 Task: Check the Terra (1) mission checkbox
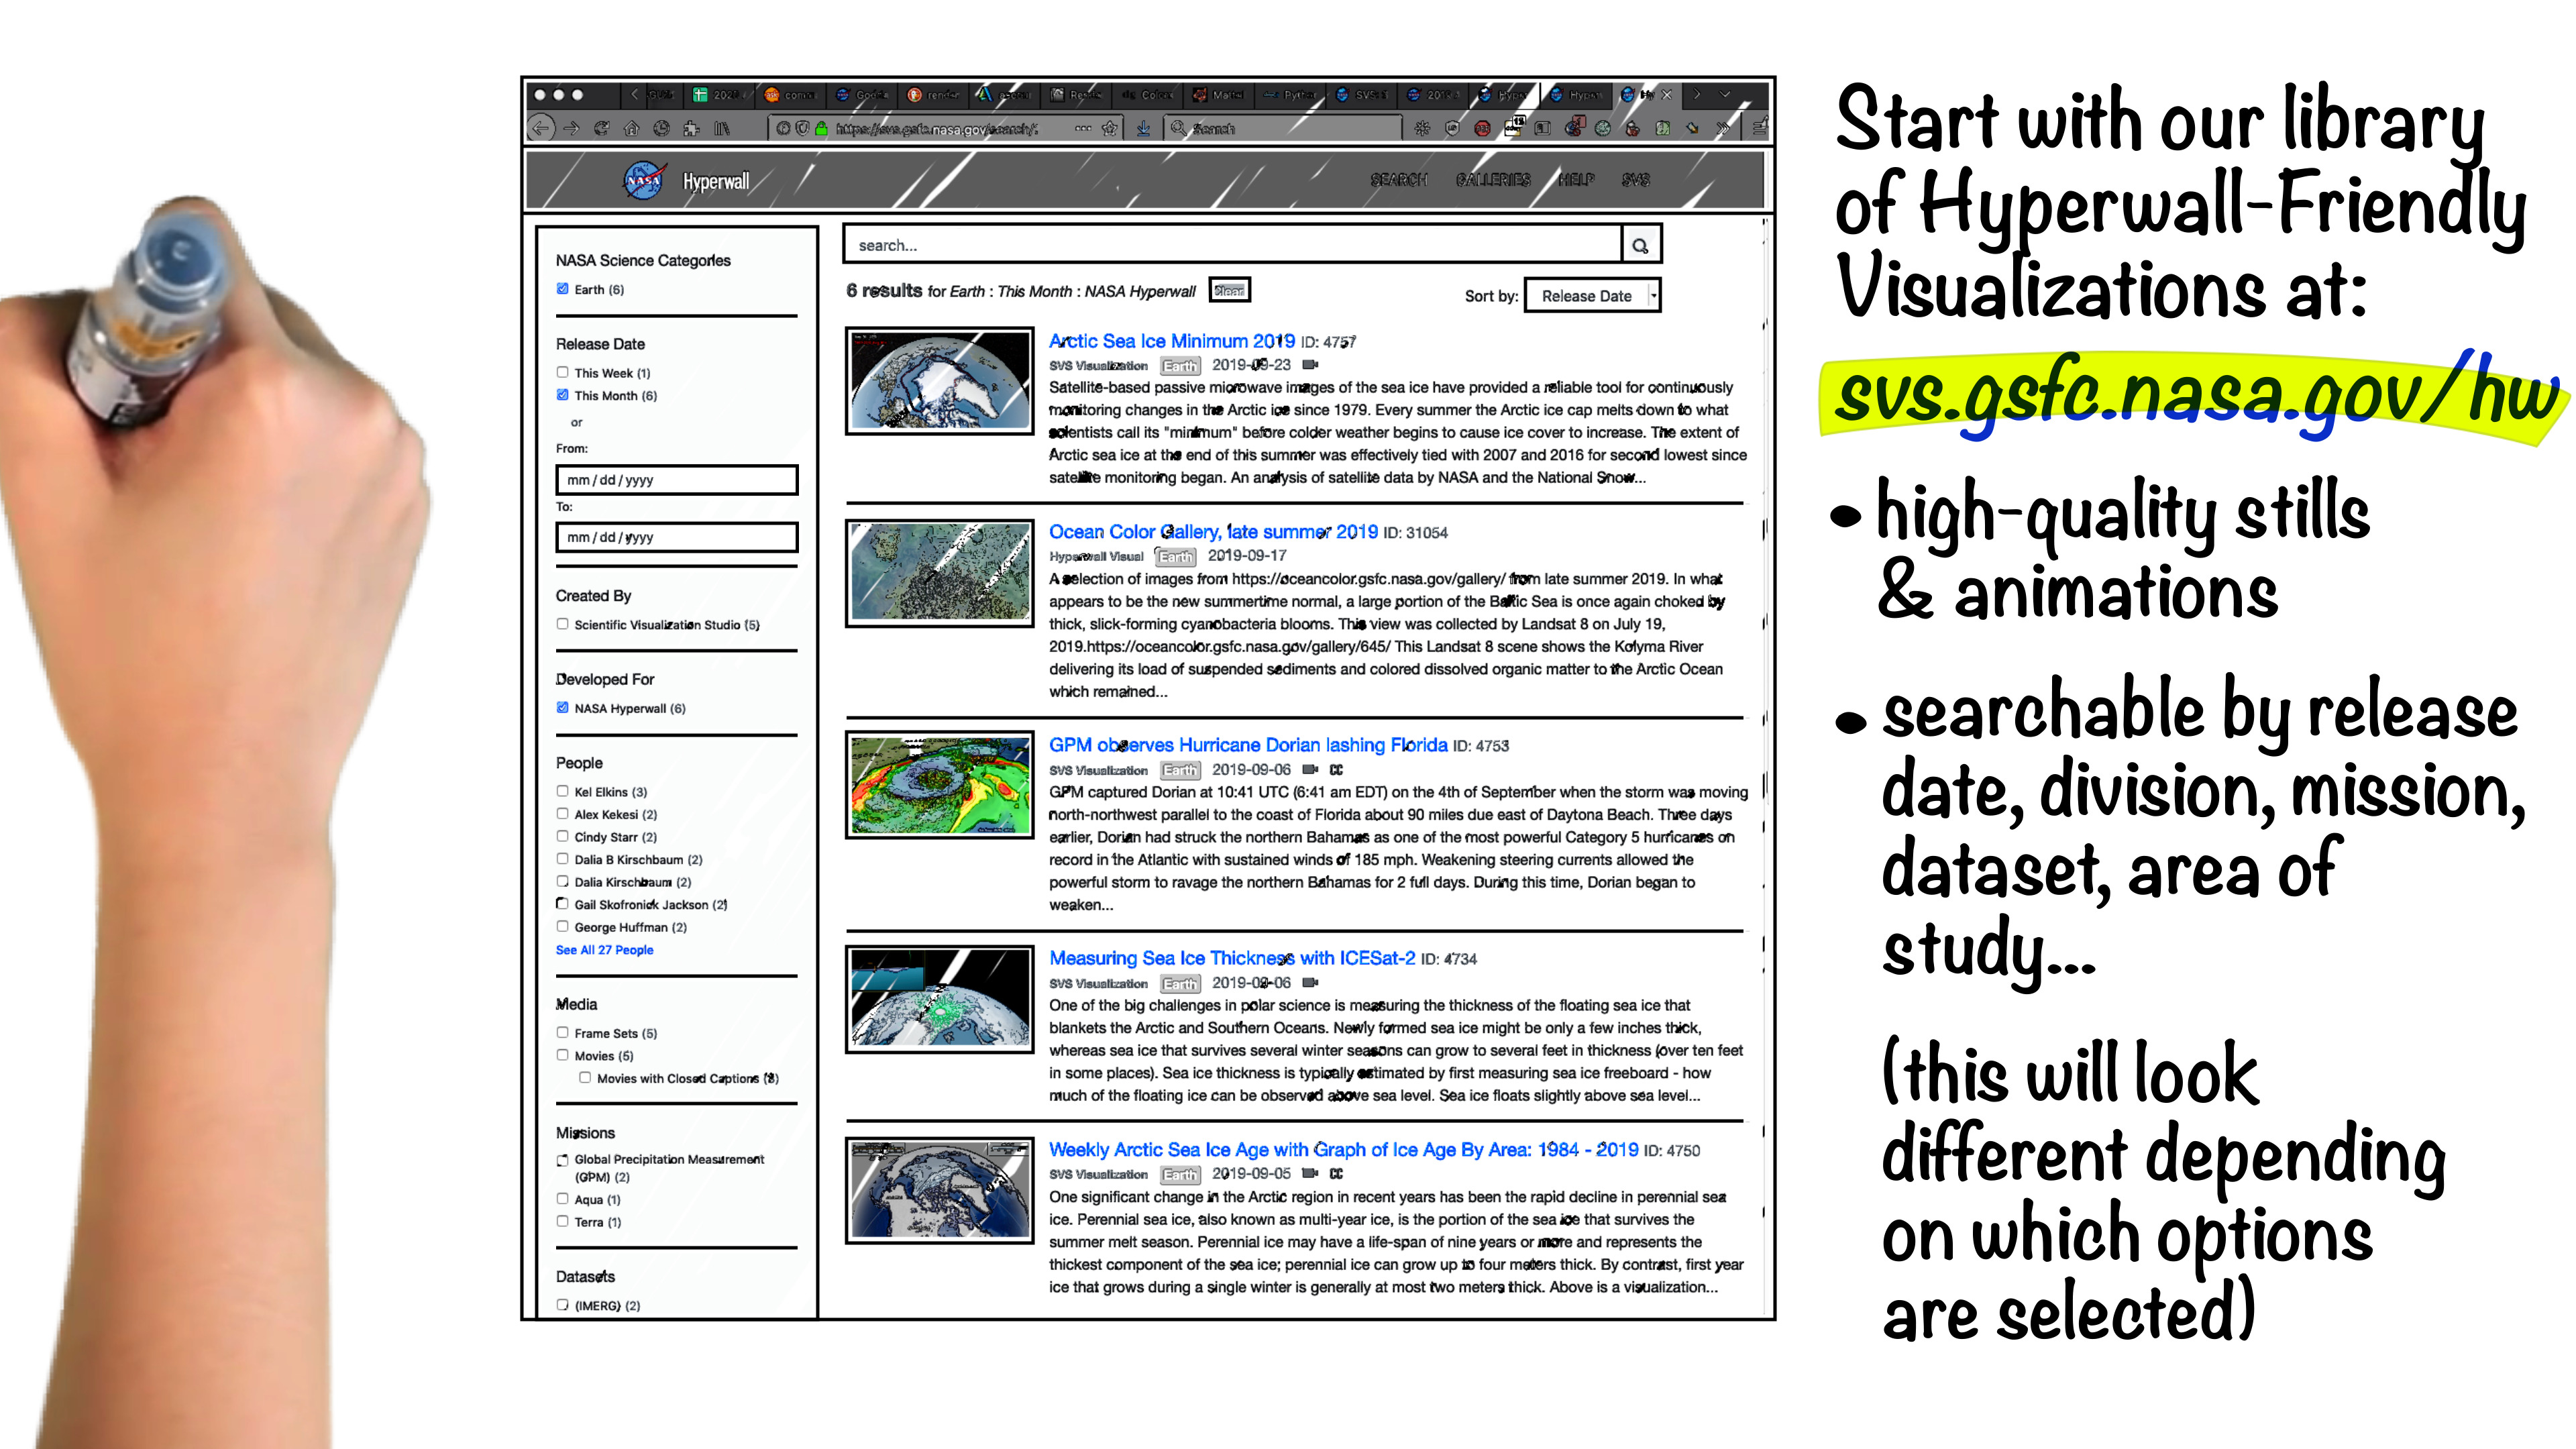click(562, 1221)
